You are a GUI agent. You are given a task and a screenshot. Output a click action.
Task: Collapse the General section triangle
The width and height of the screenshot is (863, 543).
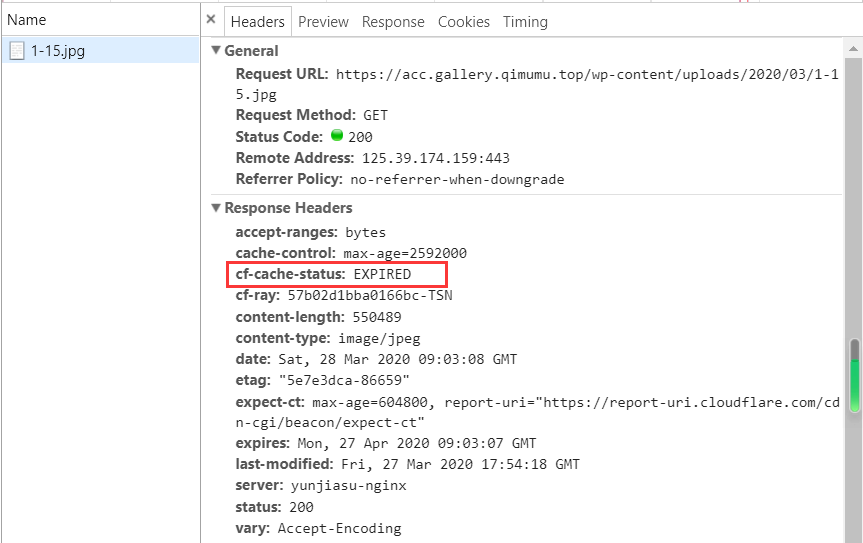pyautogui.click(x=216, y=50)
